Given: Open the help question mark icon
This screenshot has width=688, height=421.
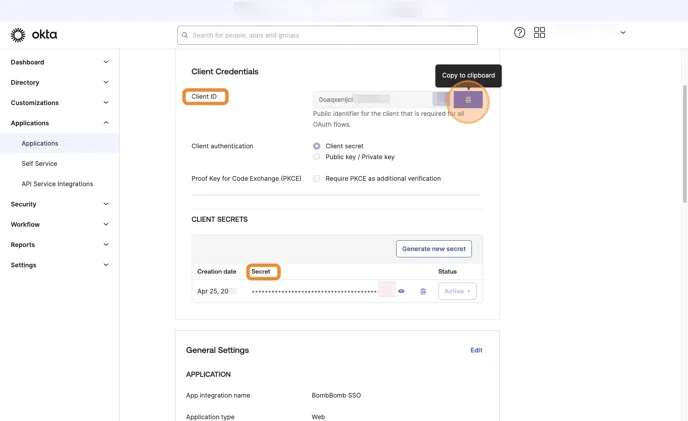Looking at the screenshot, I should [x=520, y=32].
